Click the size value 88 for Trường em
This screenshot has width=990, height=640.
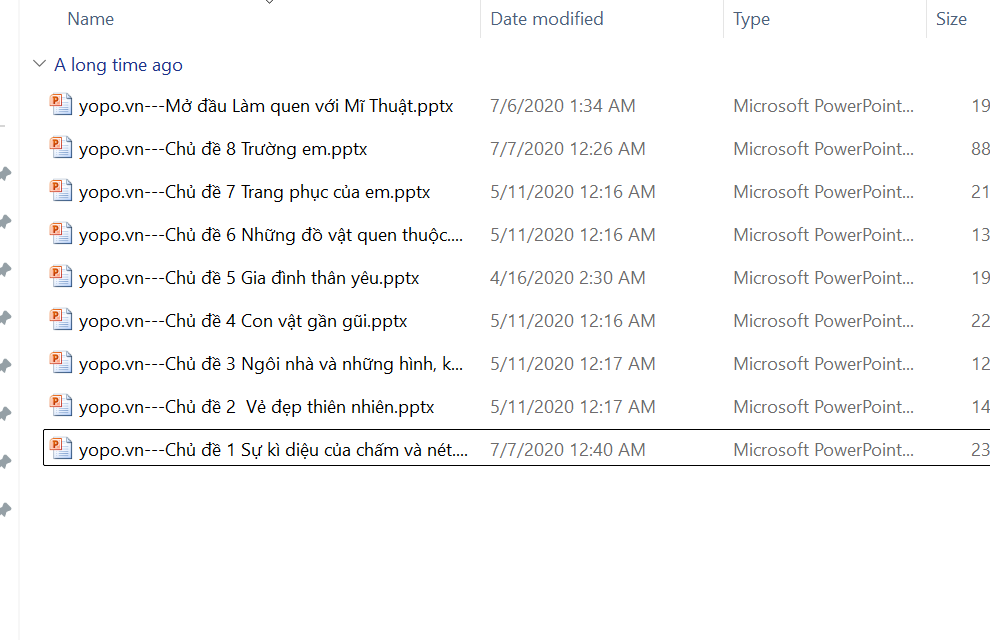[979, 149]
